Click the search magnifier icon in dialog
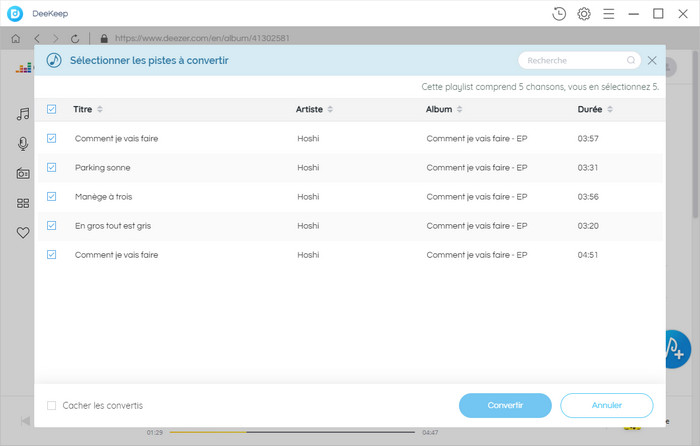 point(630,60)
